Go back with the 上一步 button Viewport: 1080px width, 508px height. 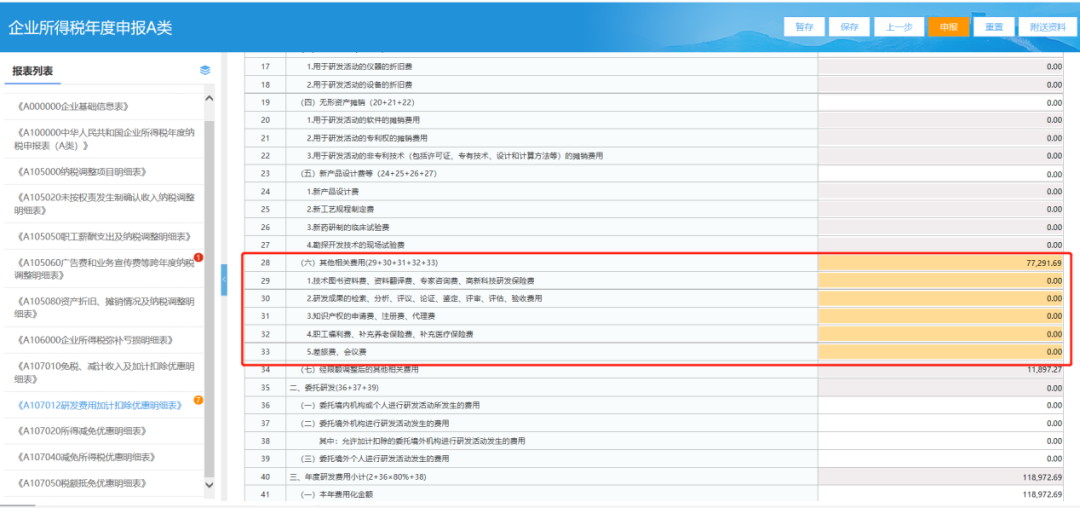point(899,27)
